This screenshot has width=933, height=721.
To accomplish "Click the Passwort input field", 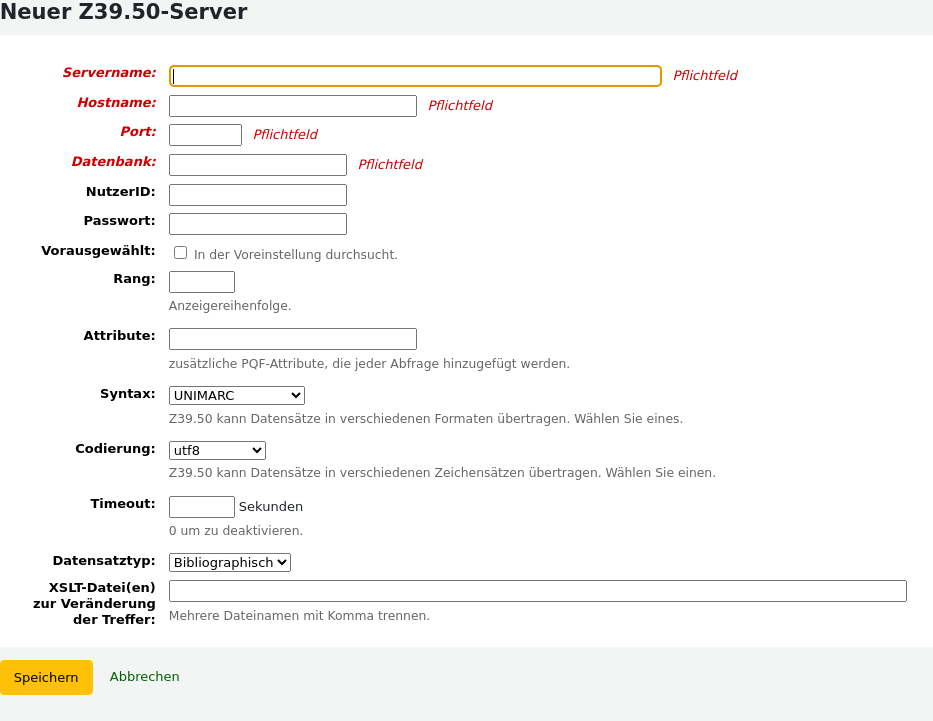I will [x=257, y=223].
